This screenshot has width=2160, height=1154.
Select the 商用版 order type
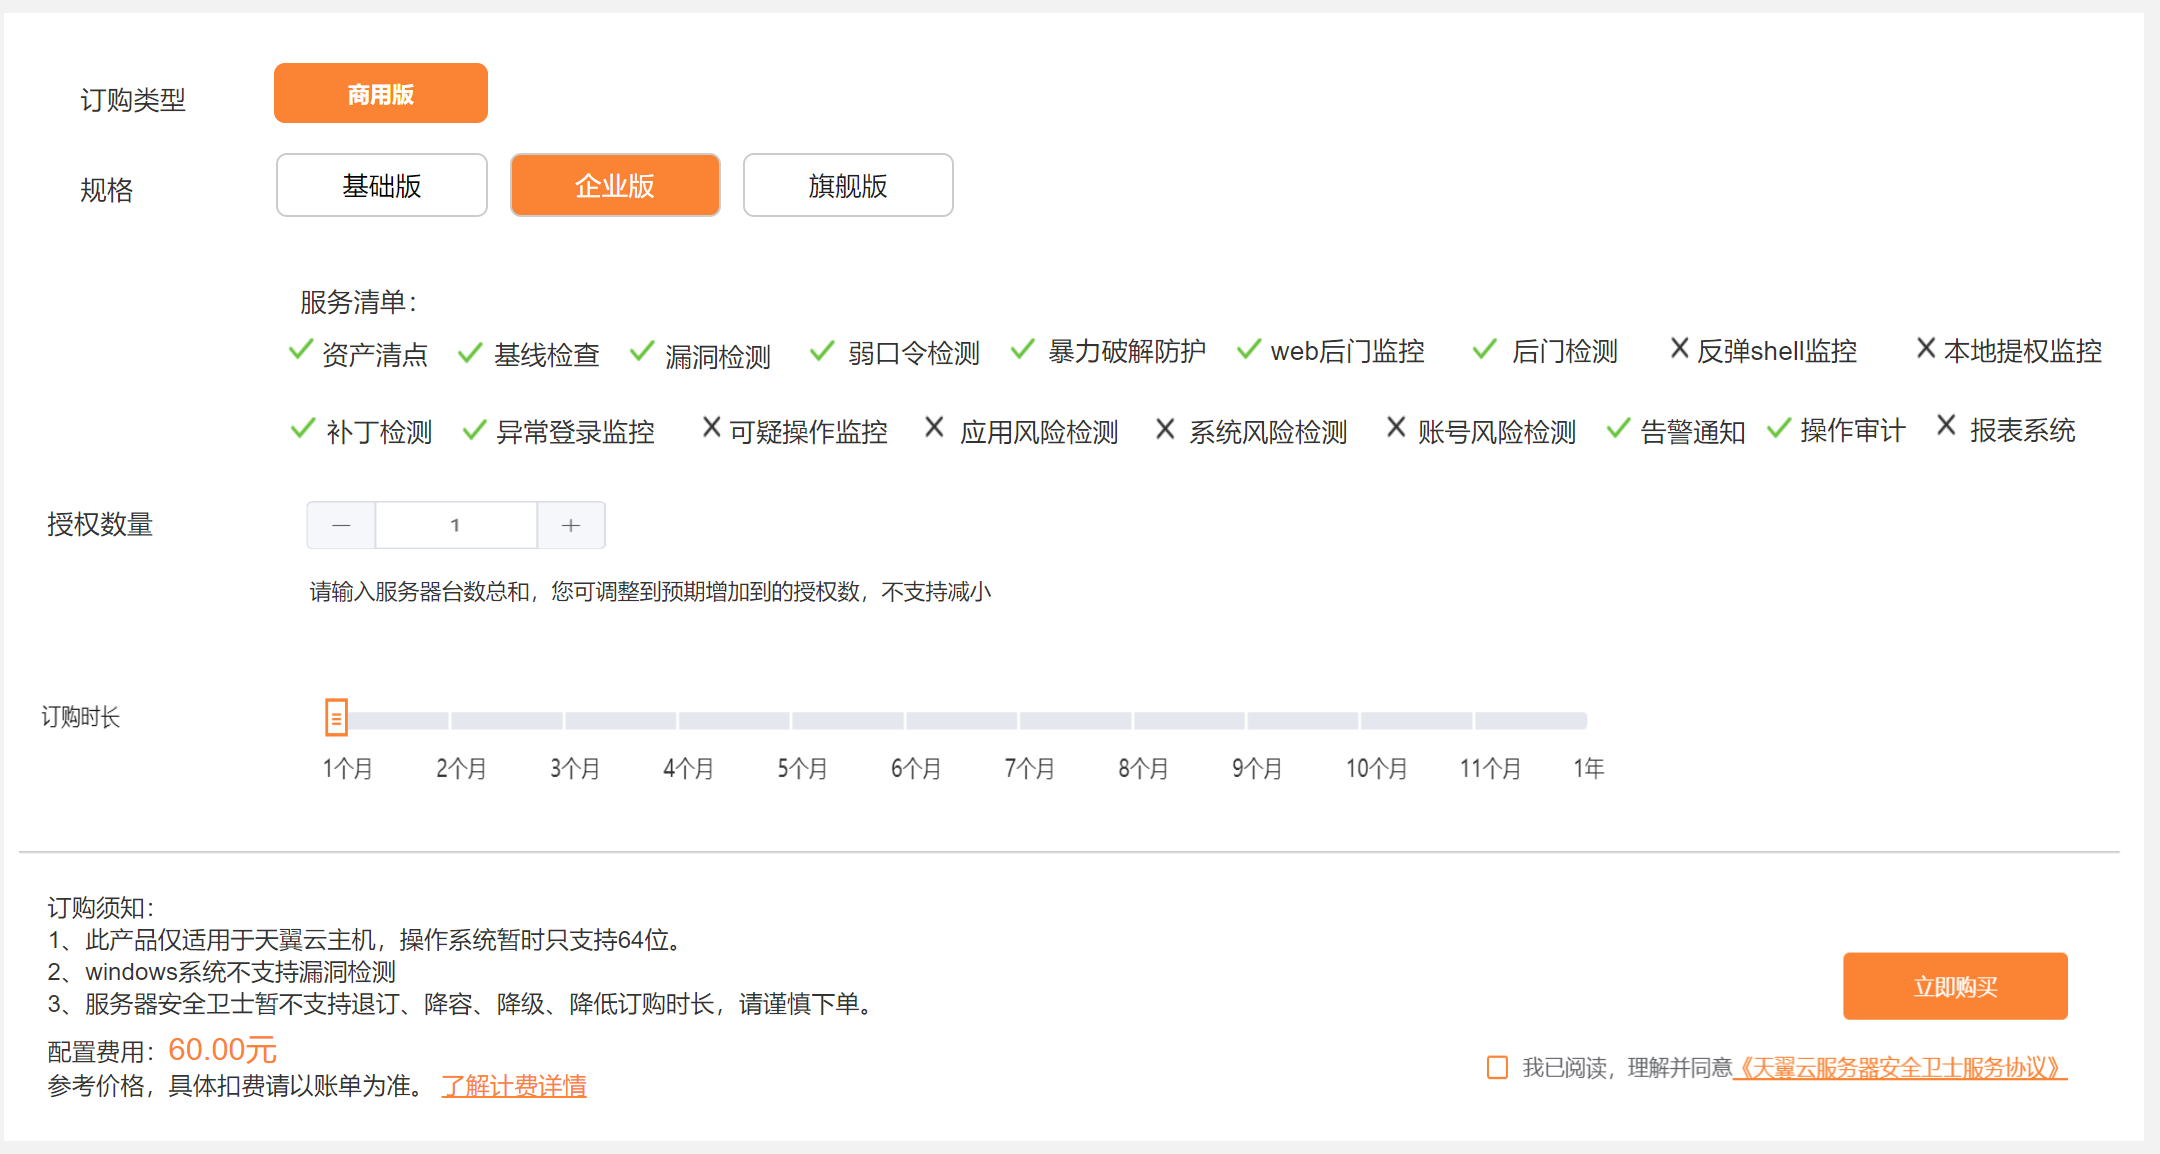(380, 94)
